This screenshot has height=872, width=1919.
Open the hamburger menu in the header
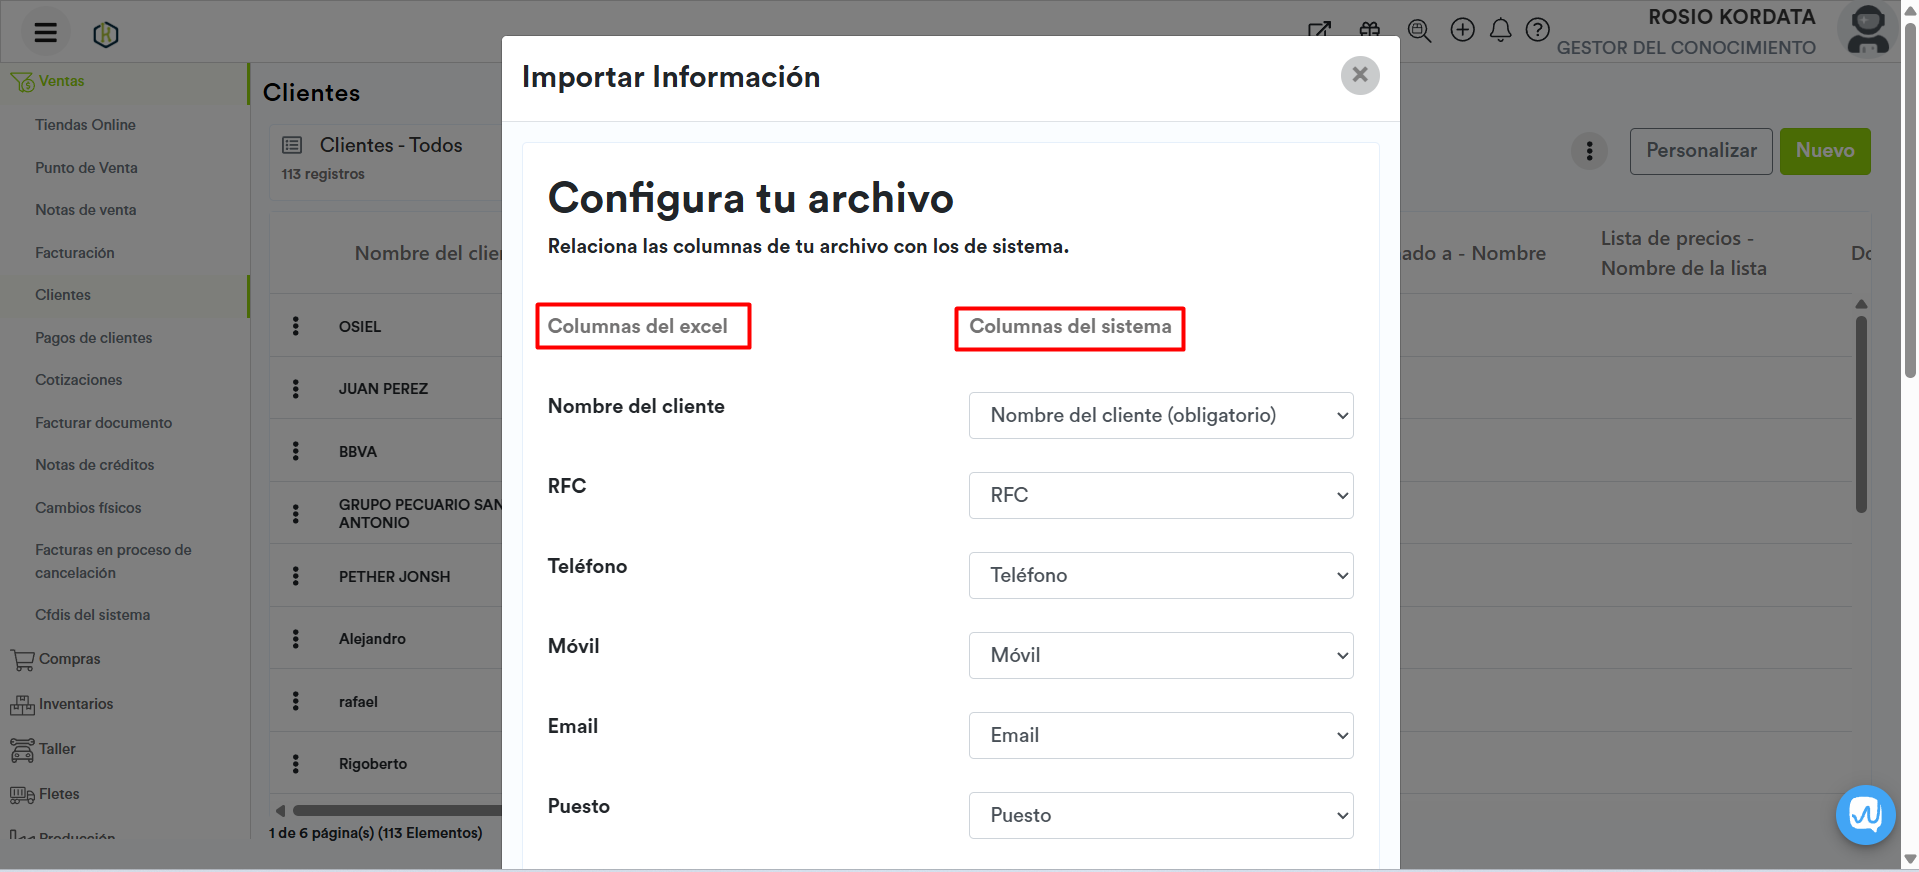click(45, 33)
